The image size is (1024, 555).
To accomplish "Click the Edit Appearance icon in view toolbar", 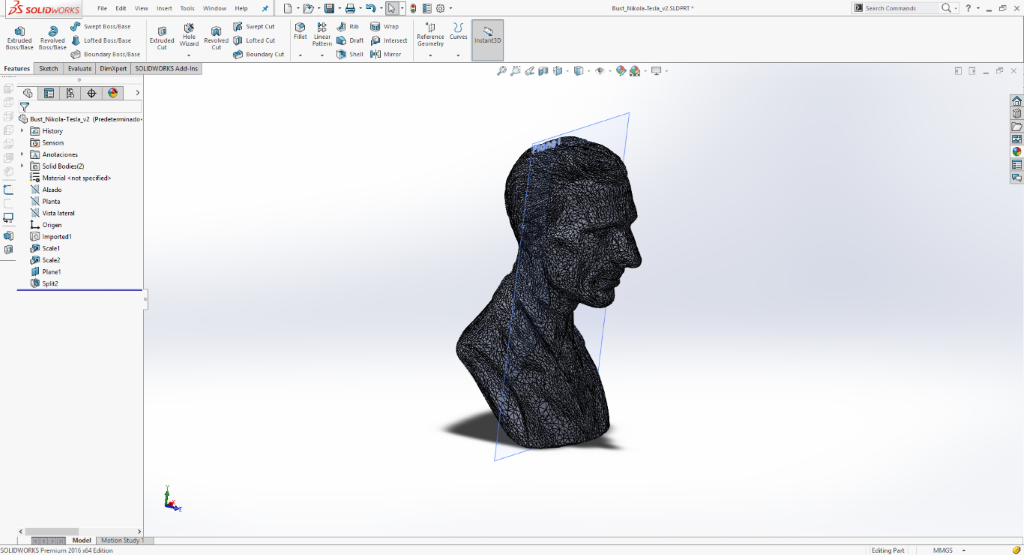I will (x=620, y=71).
